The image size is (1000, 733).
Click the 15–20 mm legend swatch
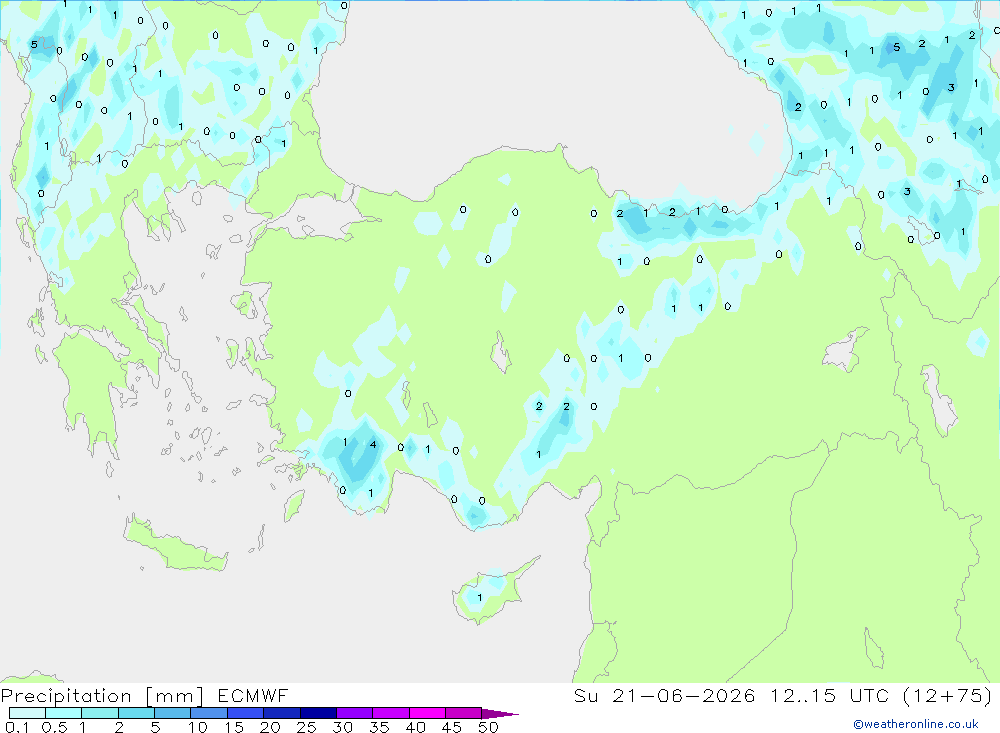tap(246, 713)
